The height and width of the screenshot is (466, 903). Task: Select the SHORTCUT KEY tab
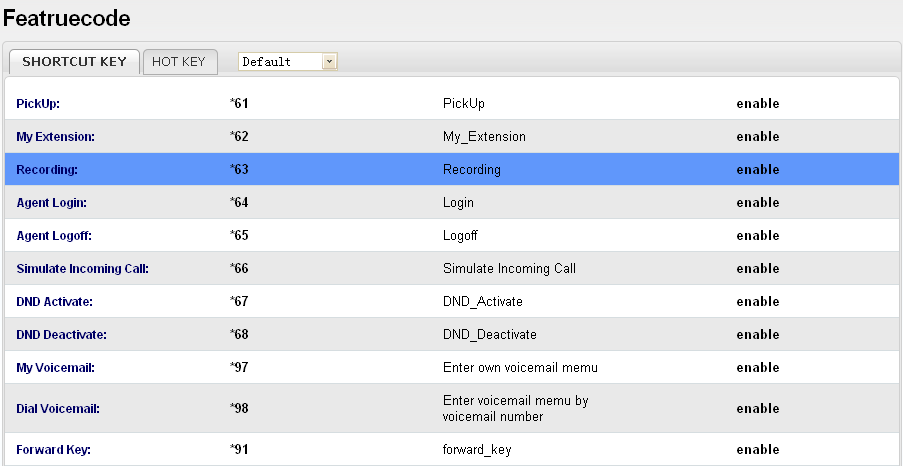click(74, 62)
